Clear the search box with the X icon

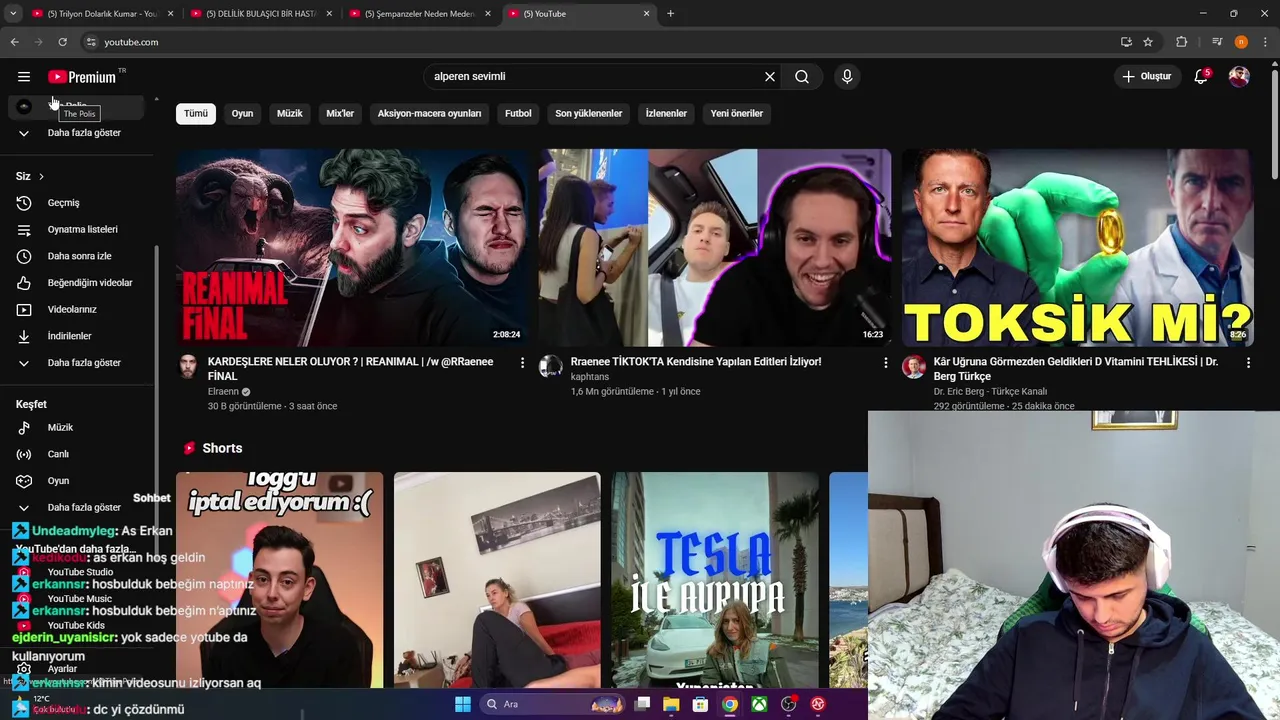pyautogui.click(x=770, y=77)
